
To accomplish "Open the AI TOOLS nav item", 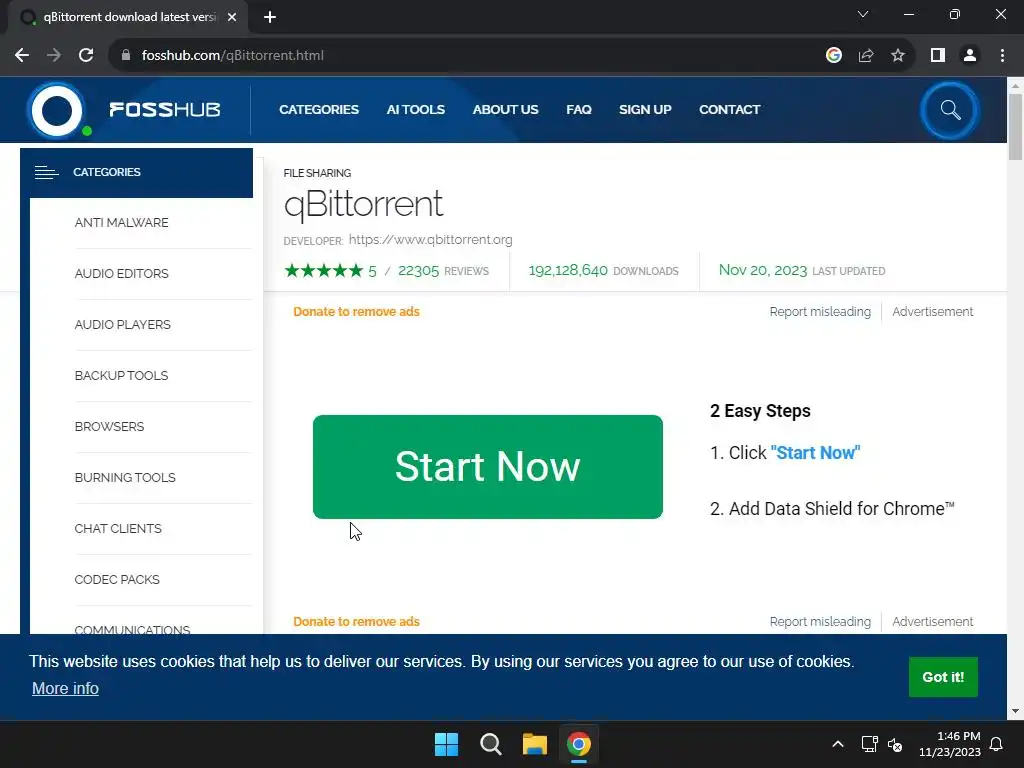I will 415,110.
